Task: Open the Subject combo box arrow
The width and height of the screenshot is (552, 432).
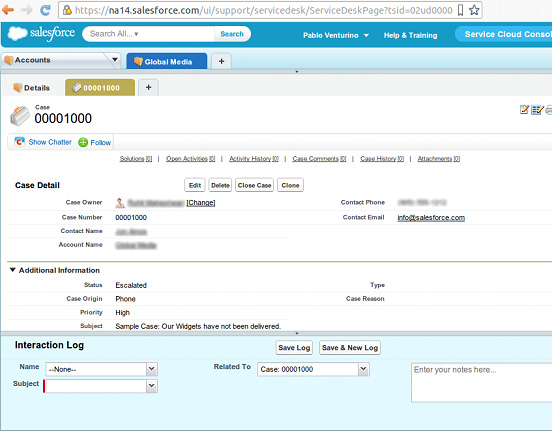Action: pyautogui.click(x=151, y=386)
